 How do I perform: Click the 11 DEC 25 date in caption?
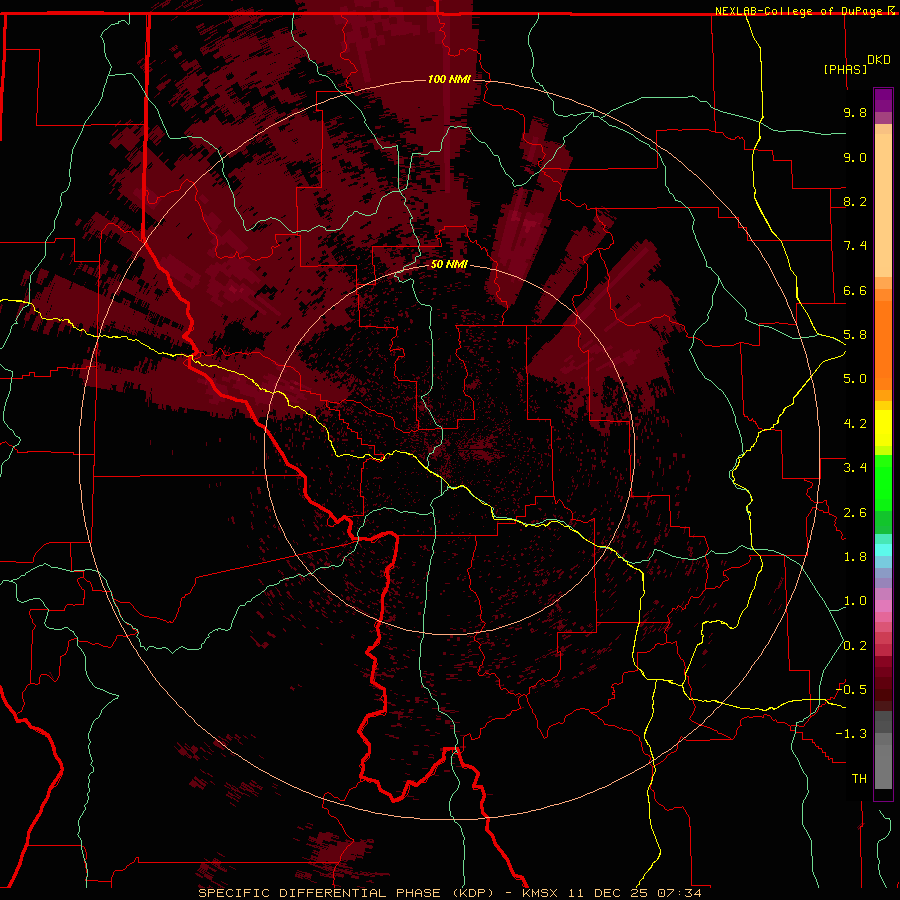point(608,893)
